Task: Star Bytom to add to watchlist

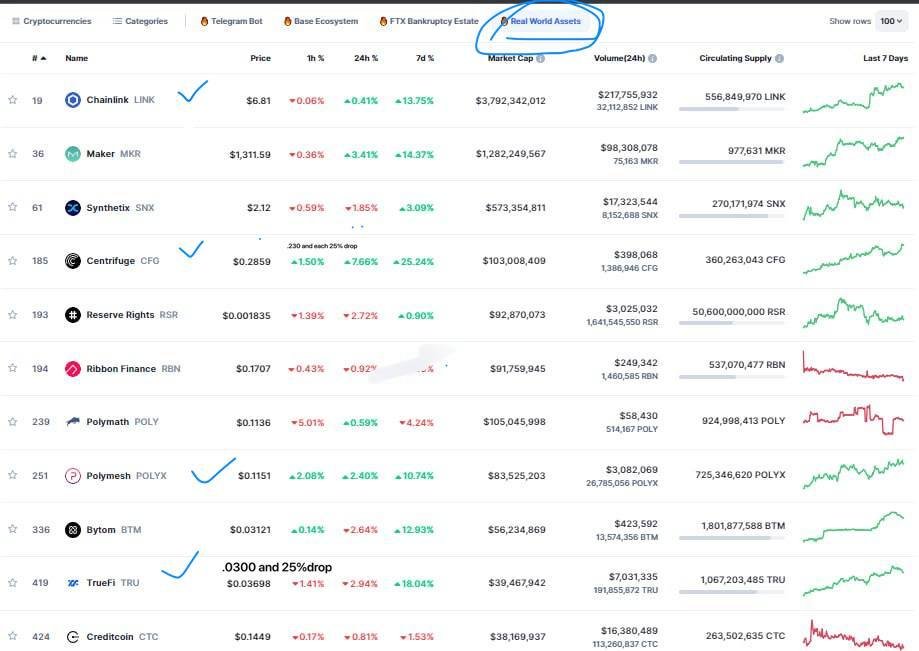Action: point(12,529)
